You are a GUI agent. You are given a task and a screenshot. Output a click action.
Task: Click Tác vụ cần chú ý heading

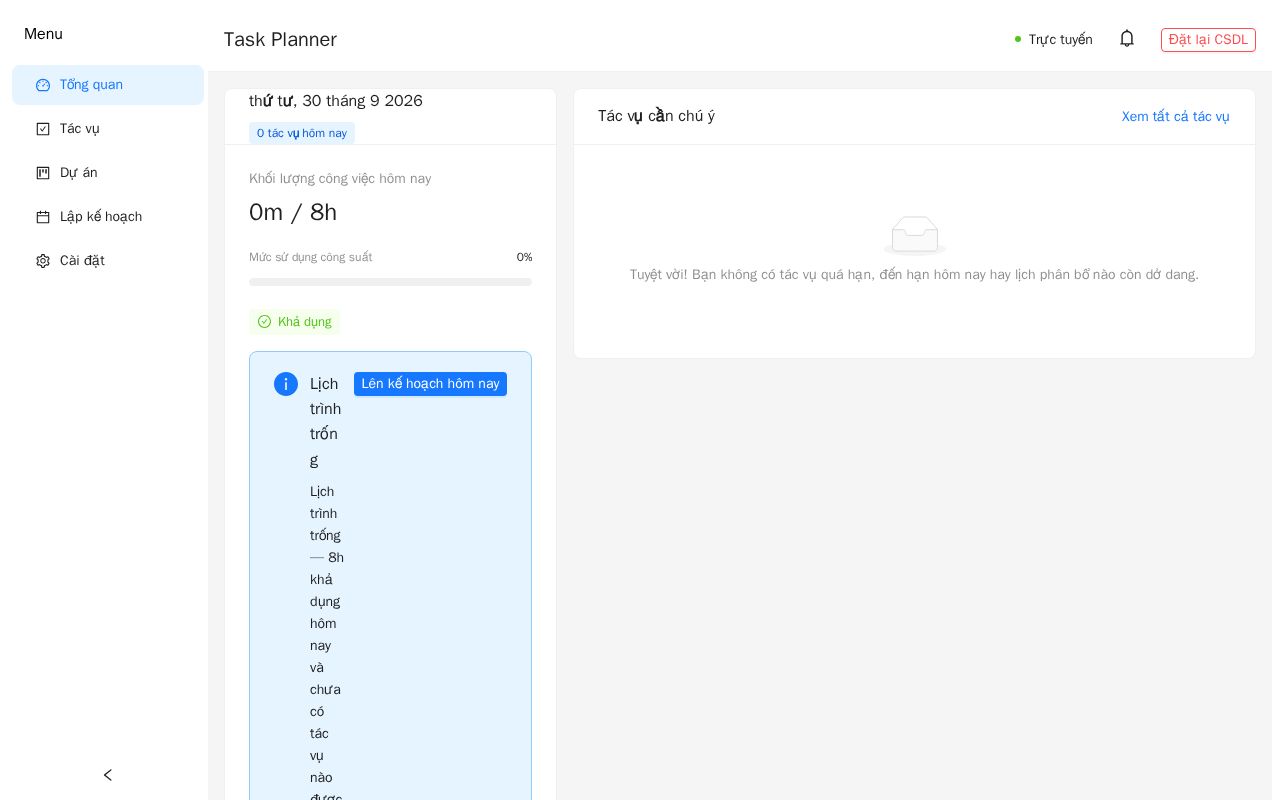(656, 117)
